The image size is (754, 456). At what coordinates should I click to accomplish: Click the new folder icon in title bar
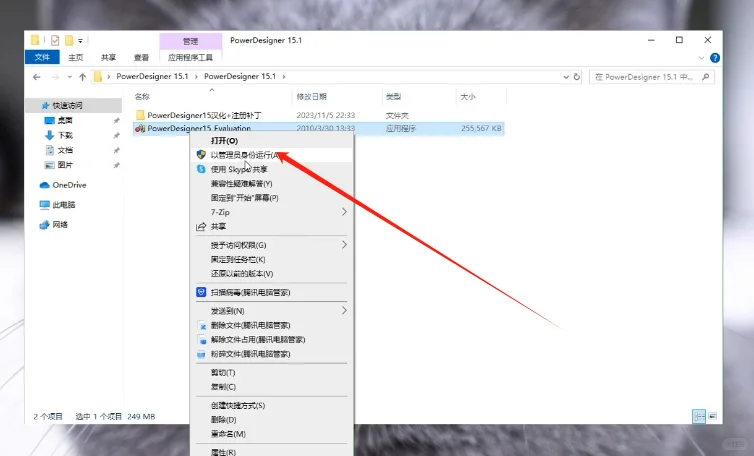(x=69, y=40)
